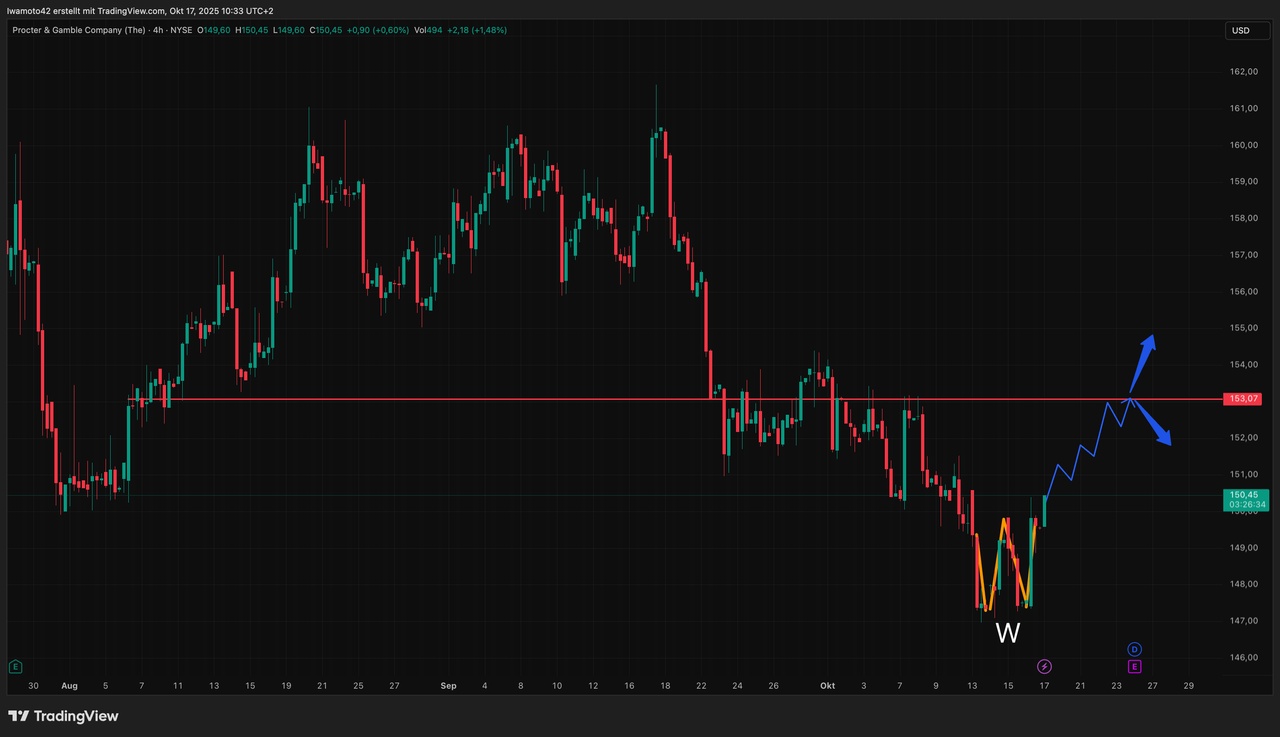Click the green 150,45 current price label
The image size is (1280, 737).
1244,499
